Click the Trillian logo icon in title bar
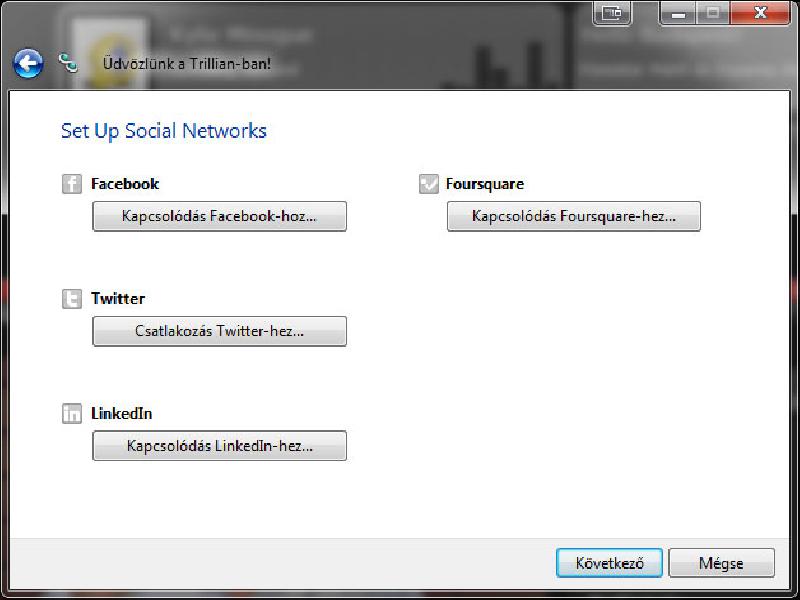 68,63
